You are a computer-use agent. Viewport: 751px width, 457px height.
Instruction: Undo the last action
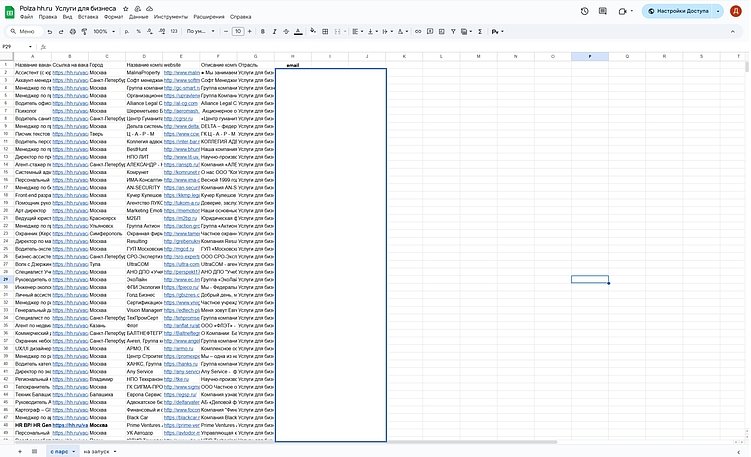[x=49, y=32]
